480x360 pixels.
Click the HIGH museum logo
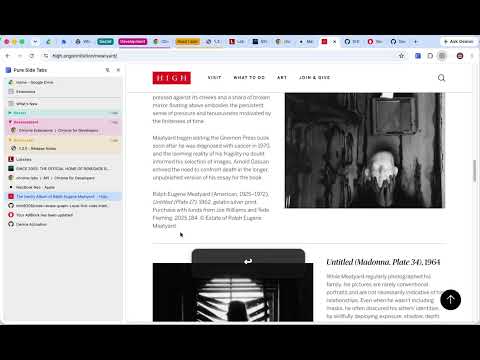pos(172,78)
